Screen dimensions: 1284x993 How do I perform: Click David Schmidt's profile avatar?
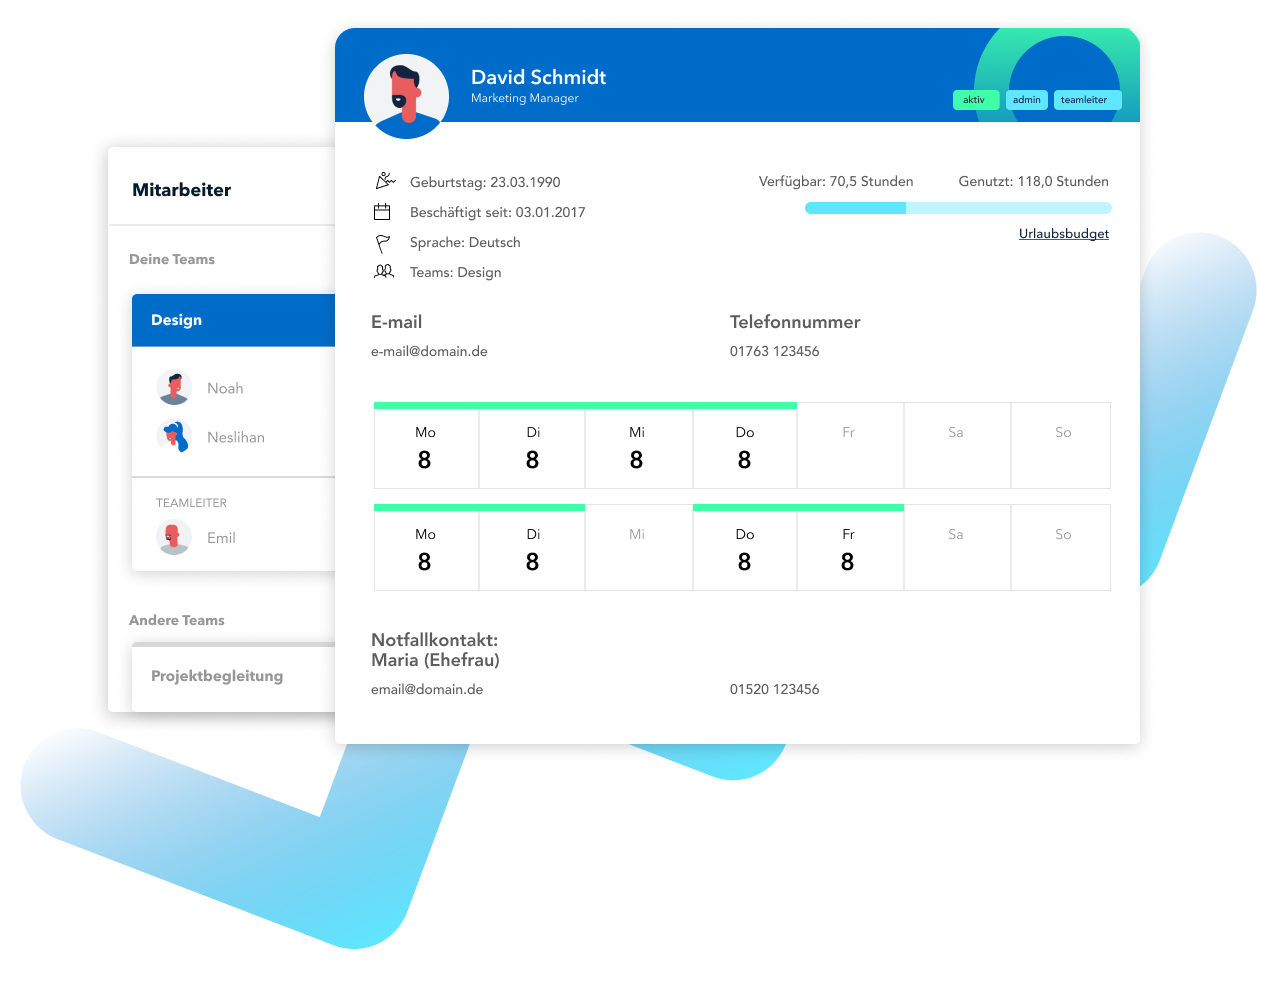click(406, 96)
